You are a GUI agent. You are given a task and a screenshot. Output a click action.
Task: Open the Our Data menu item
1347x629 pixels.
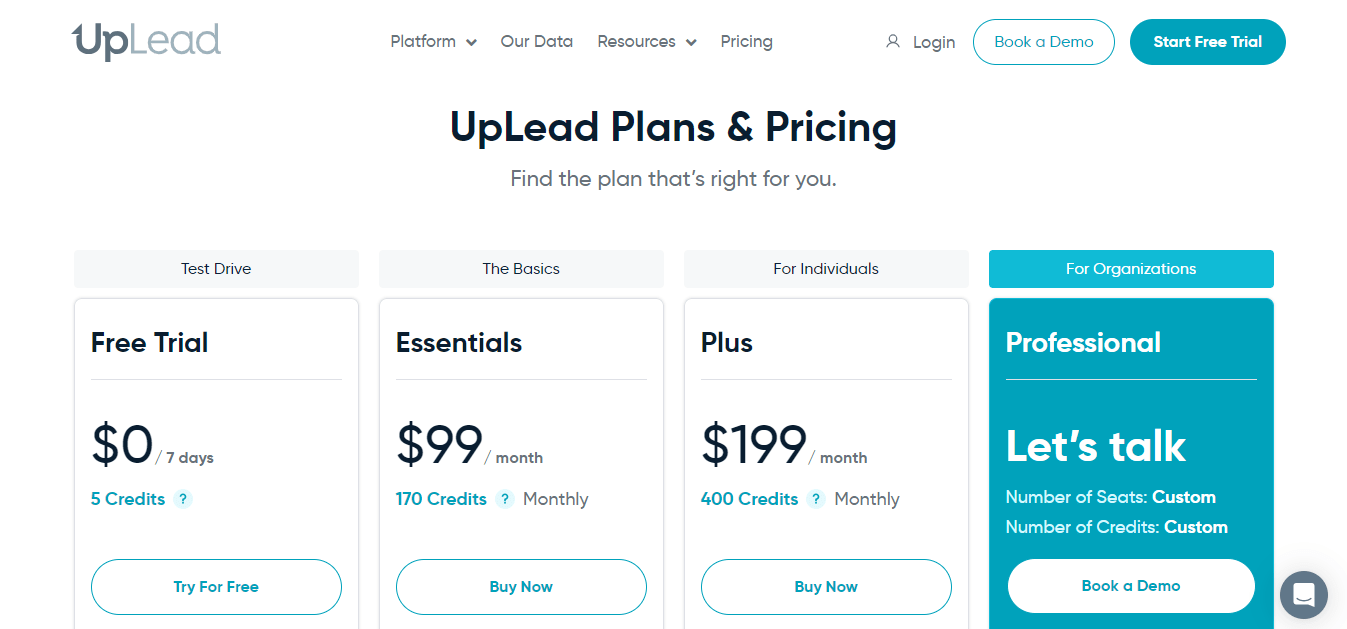[536, 41]
